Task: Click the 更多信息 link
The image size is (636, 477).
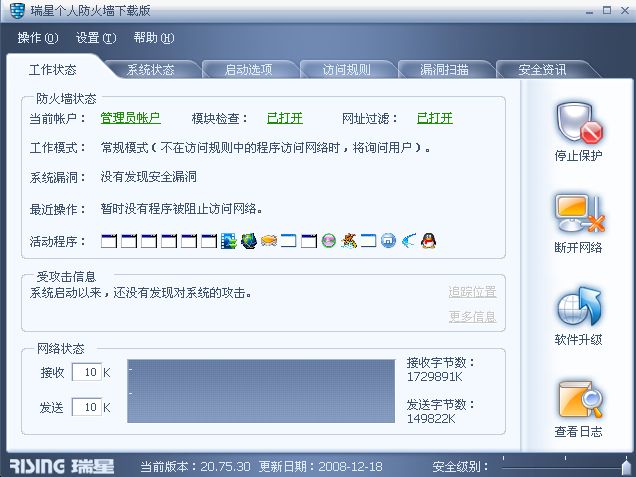Action: [x=473, y=316]
